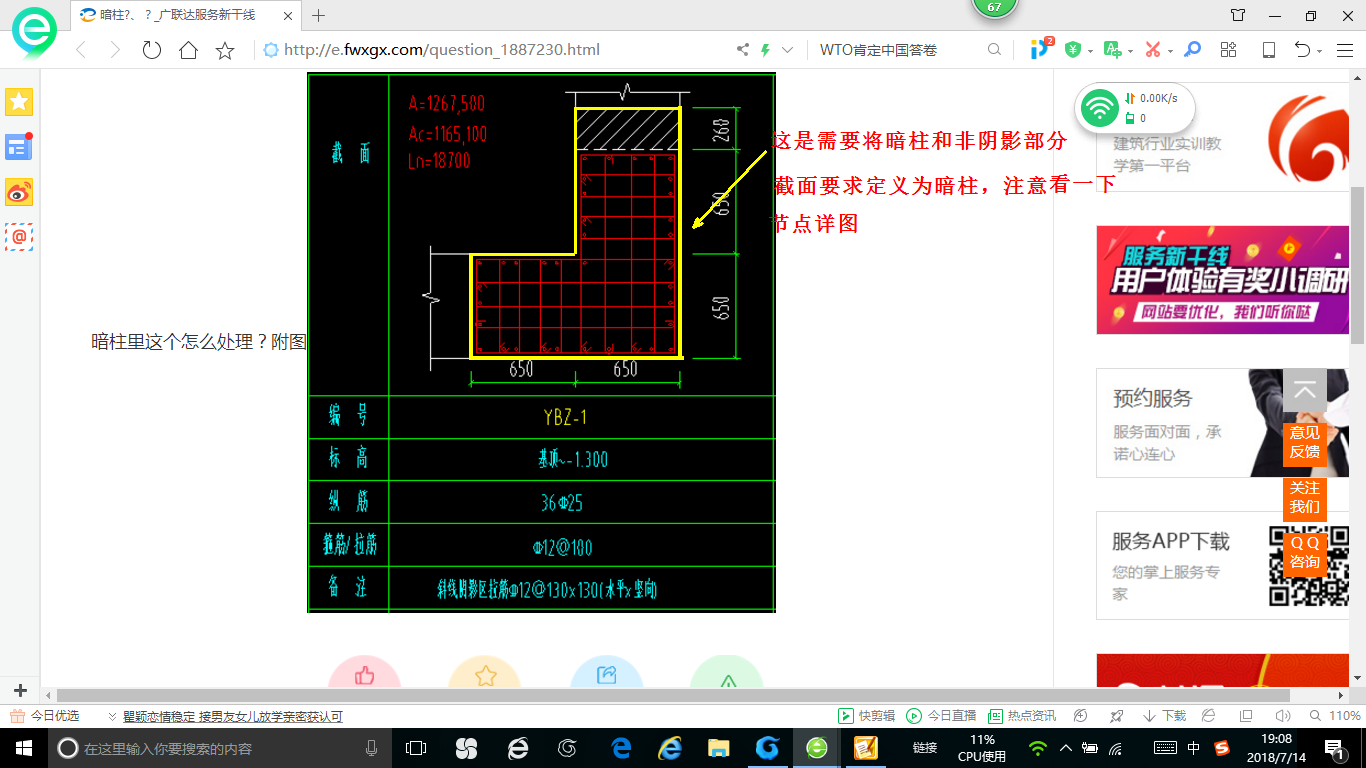The width and height of the screenshot is (1366, 768).
Task: Open the 用户体验有奖小调研 banner
Action: [x=1223, y=280]
